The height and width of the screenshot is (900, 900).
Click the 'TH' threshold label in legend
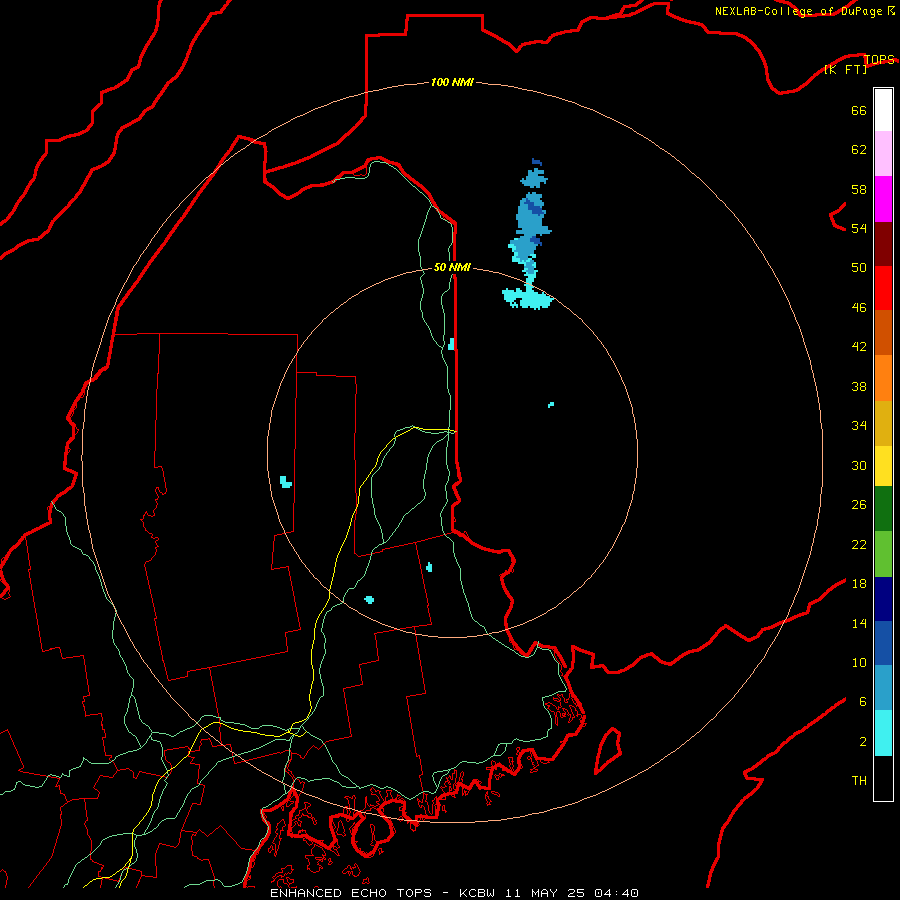(859, 780)
